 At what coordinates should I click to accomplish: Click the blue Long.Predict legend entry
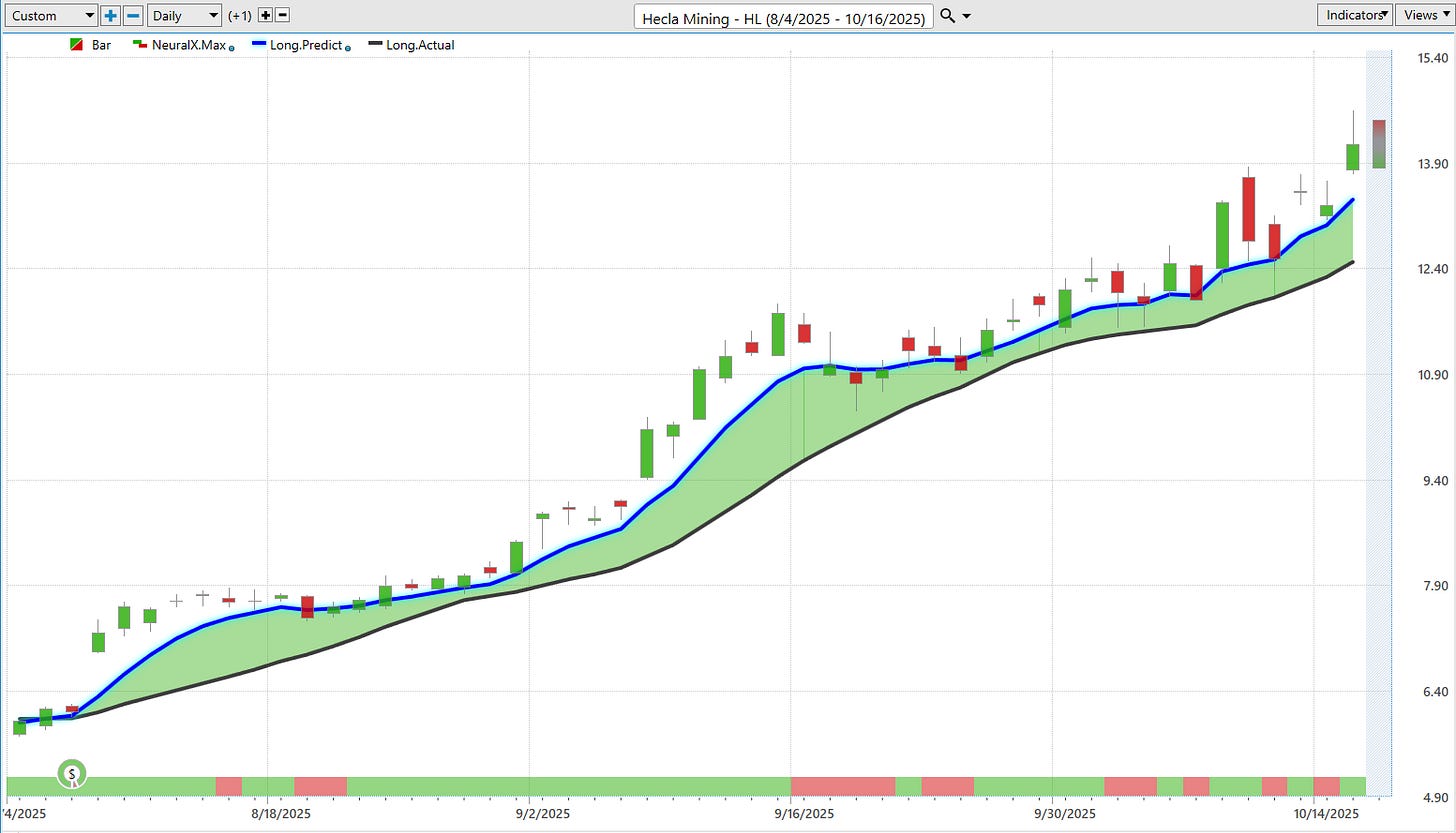299,45
